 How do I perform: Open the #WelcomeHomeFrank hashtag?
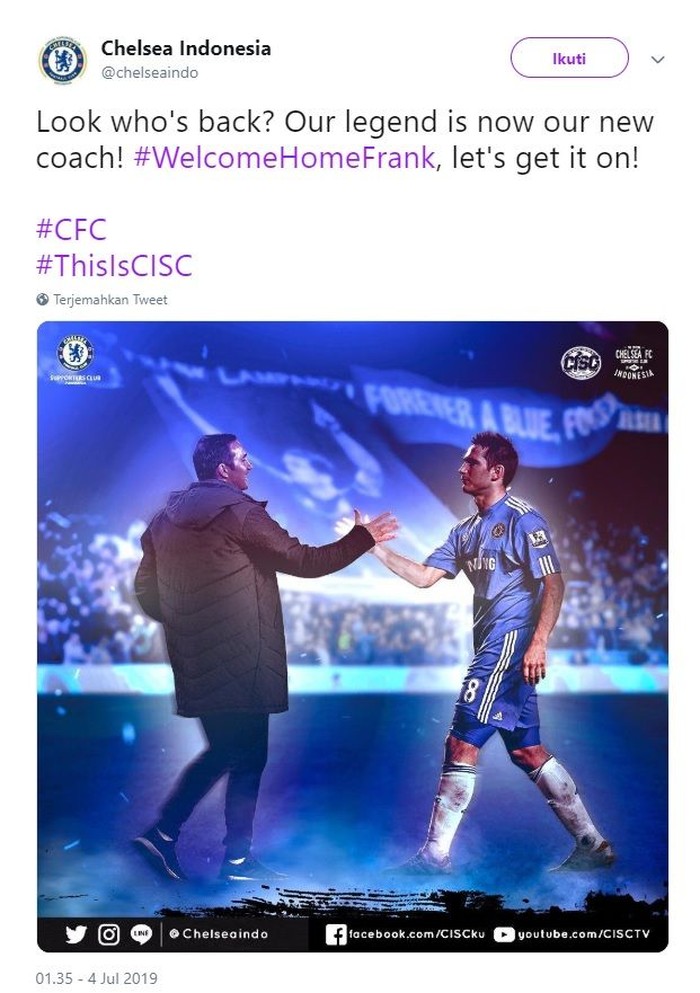285,157
